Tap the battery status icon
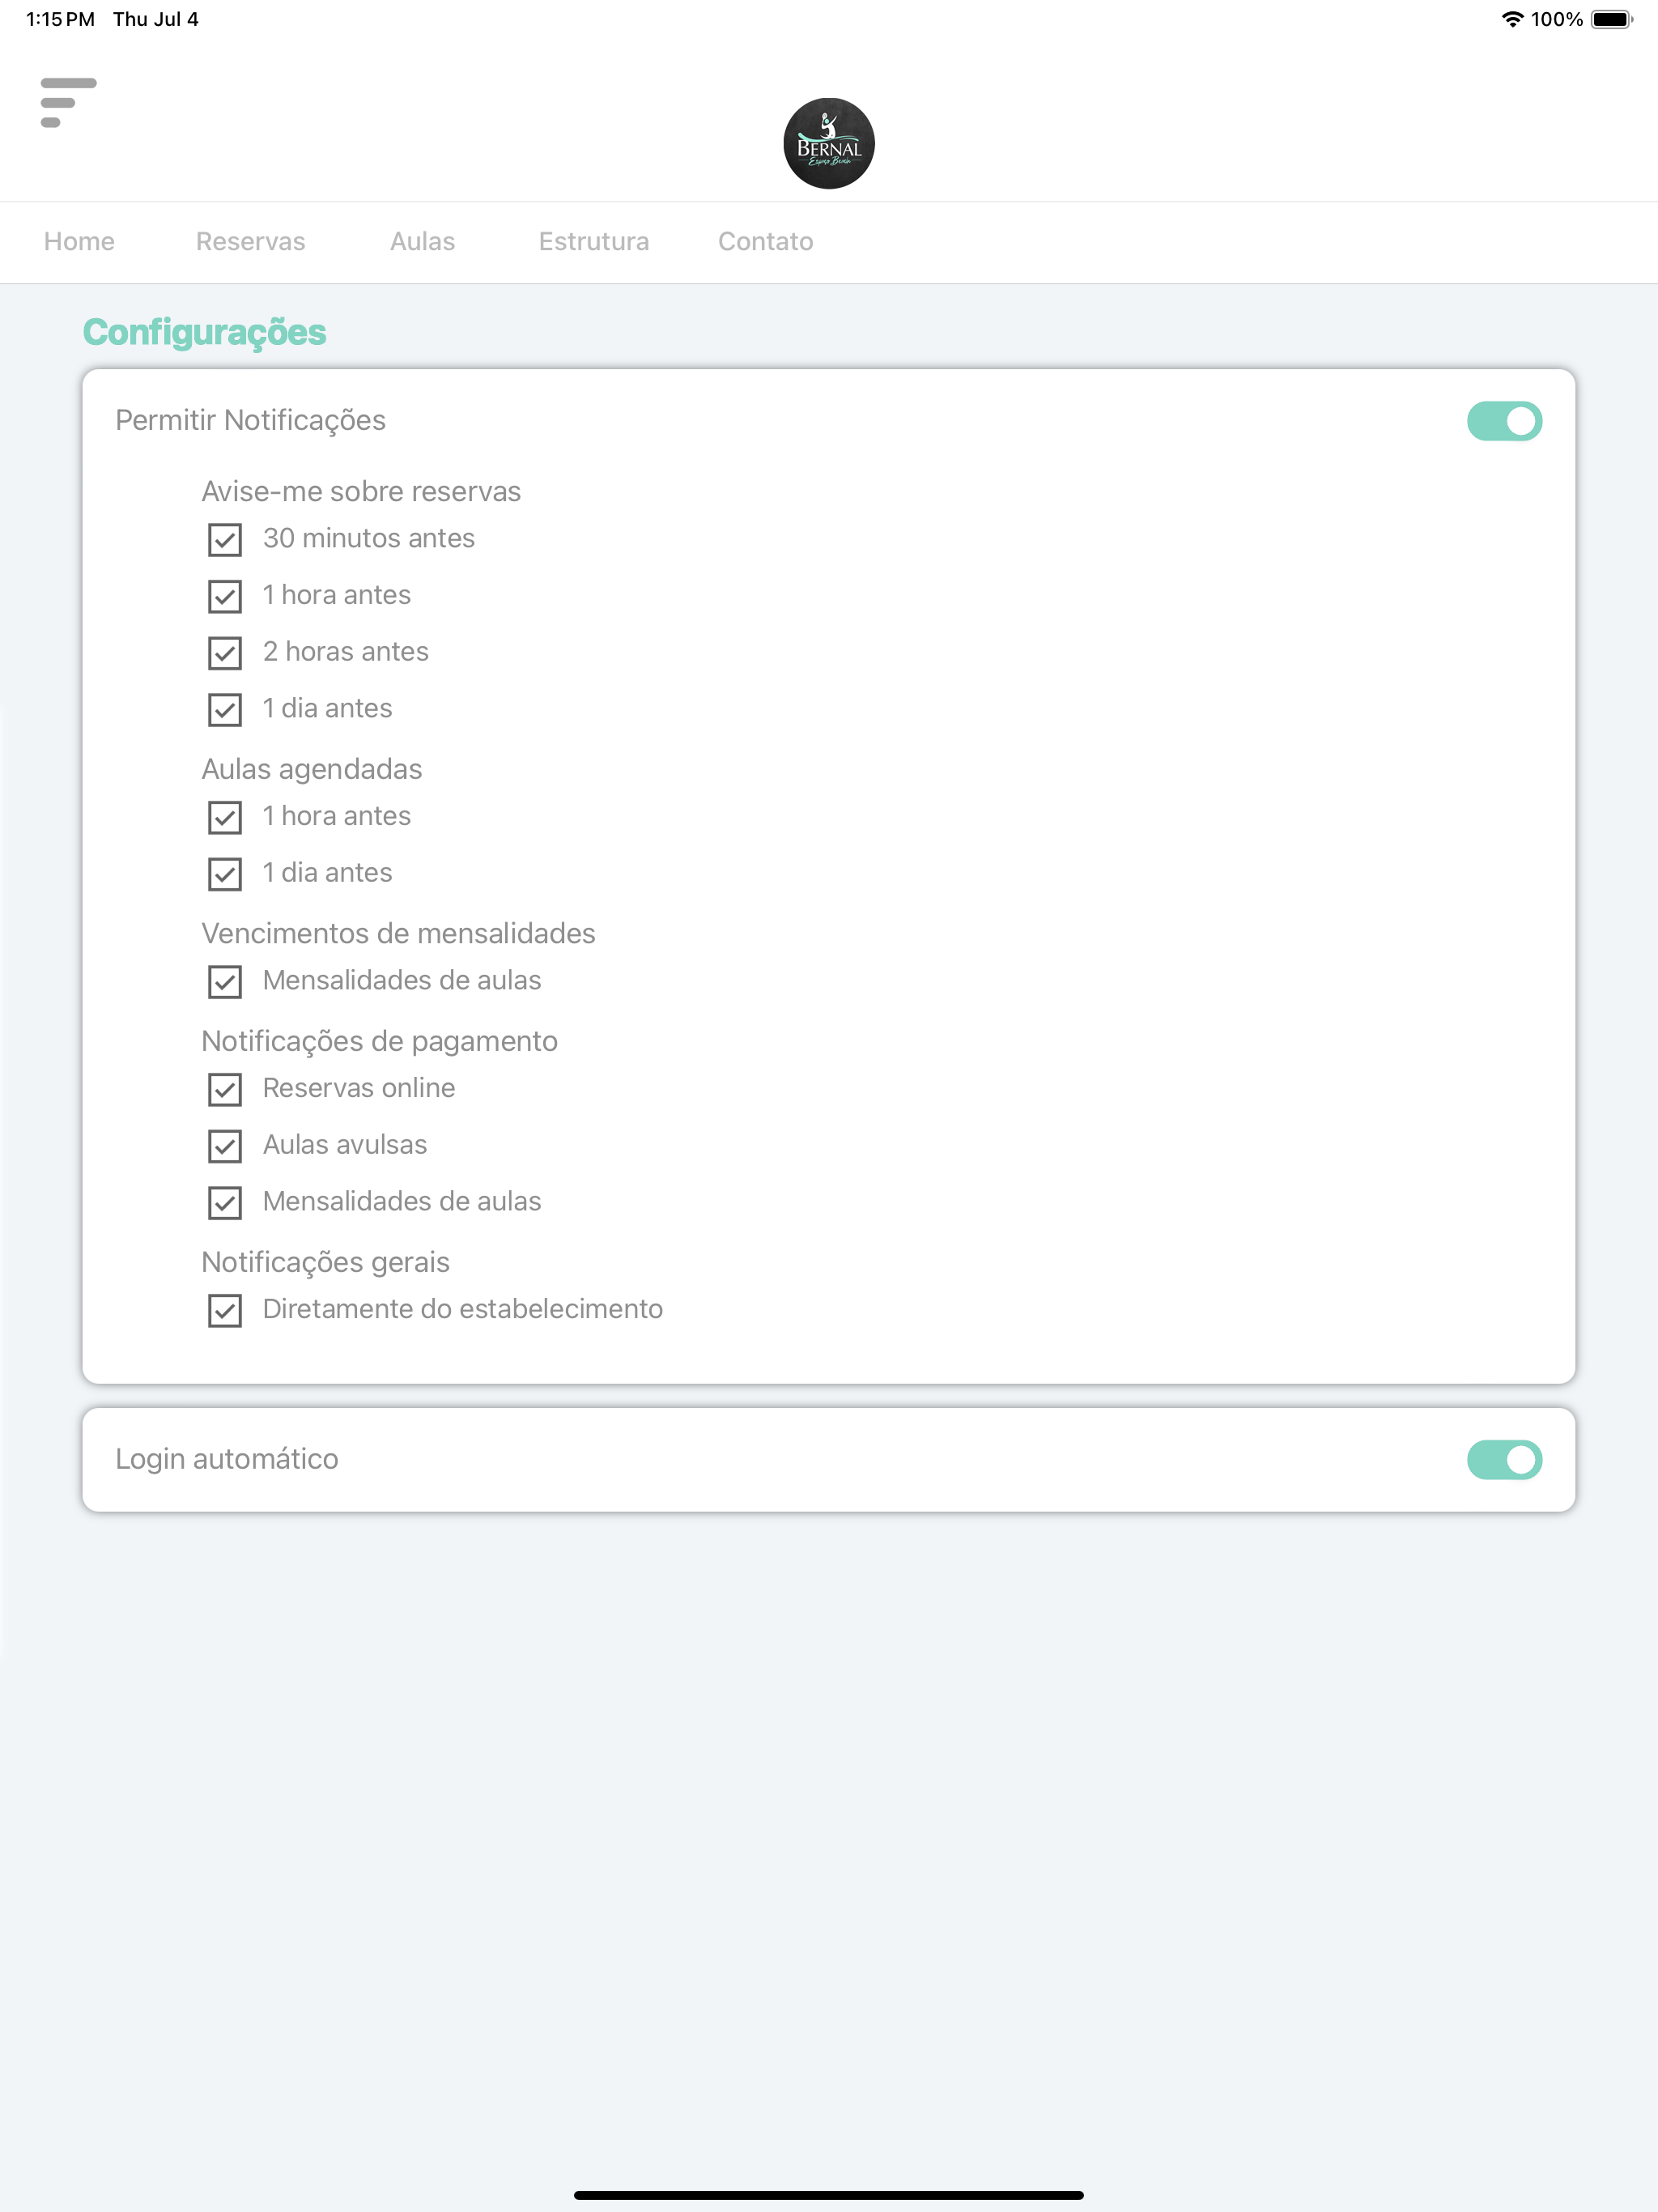The image size is (1658, 2212). point(1611,19)
